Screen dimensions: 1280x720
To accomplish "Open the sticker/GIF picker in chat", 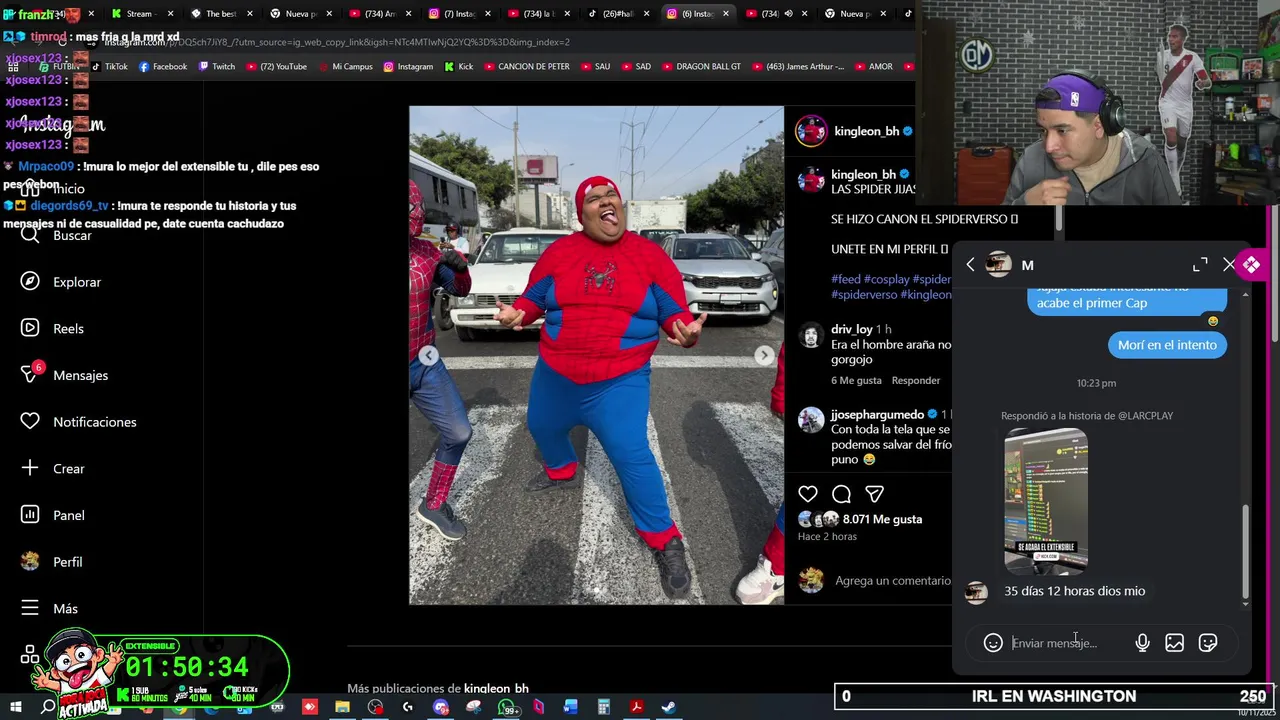I will click(1208, 643).
